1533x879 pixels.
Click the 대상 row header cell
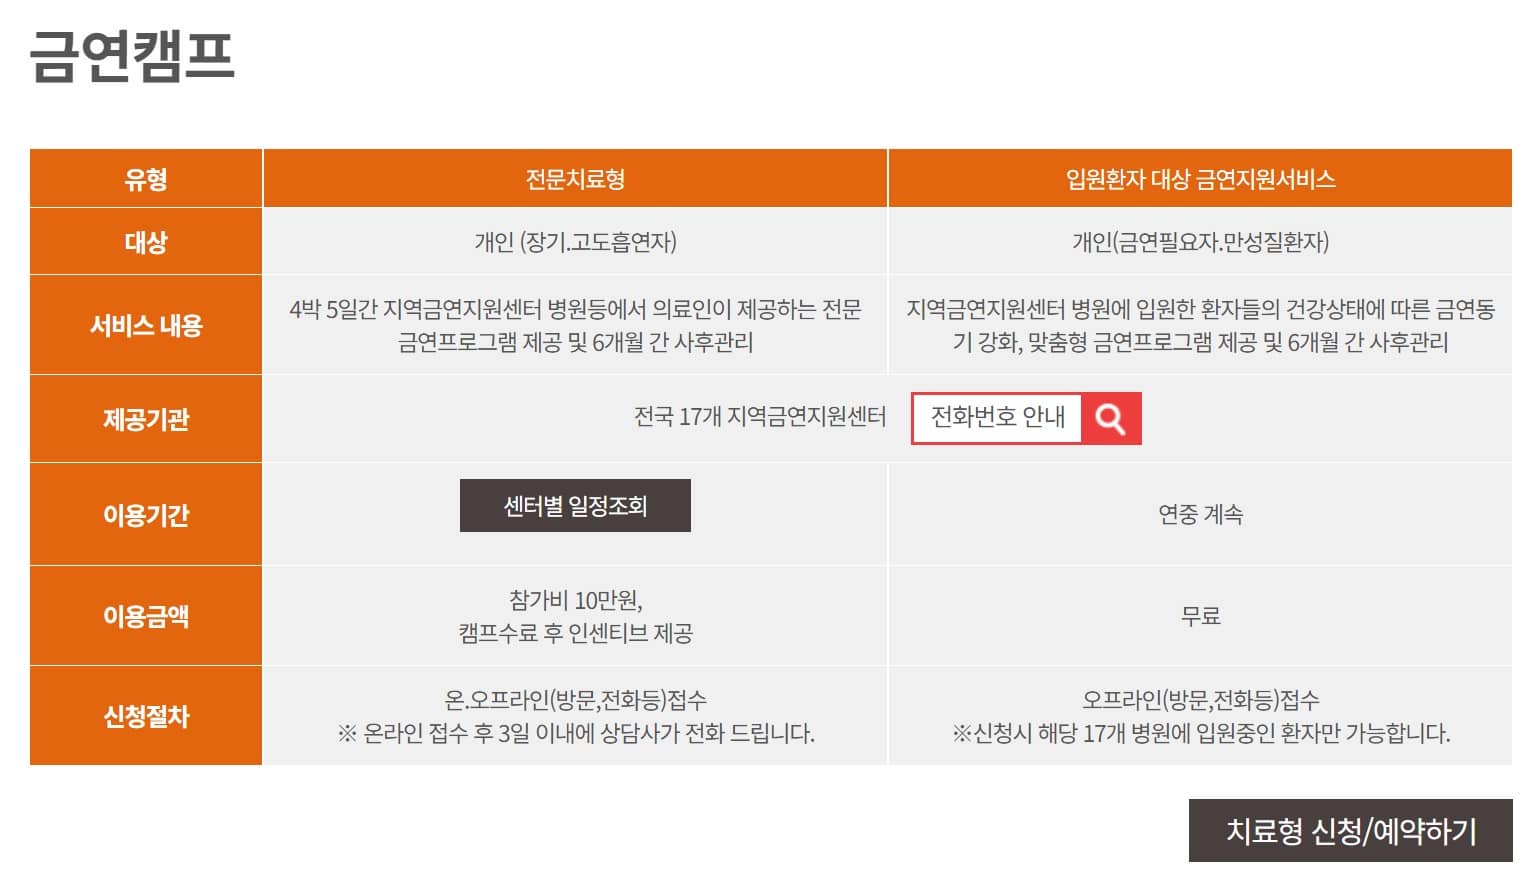tap(145, 241)
